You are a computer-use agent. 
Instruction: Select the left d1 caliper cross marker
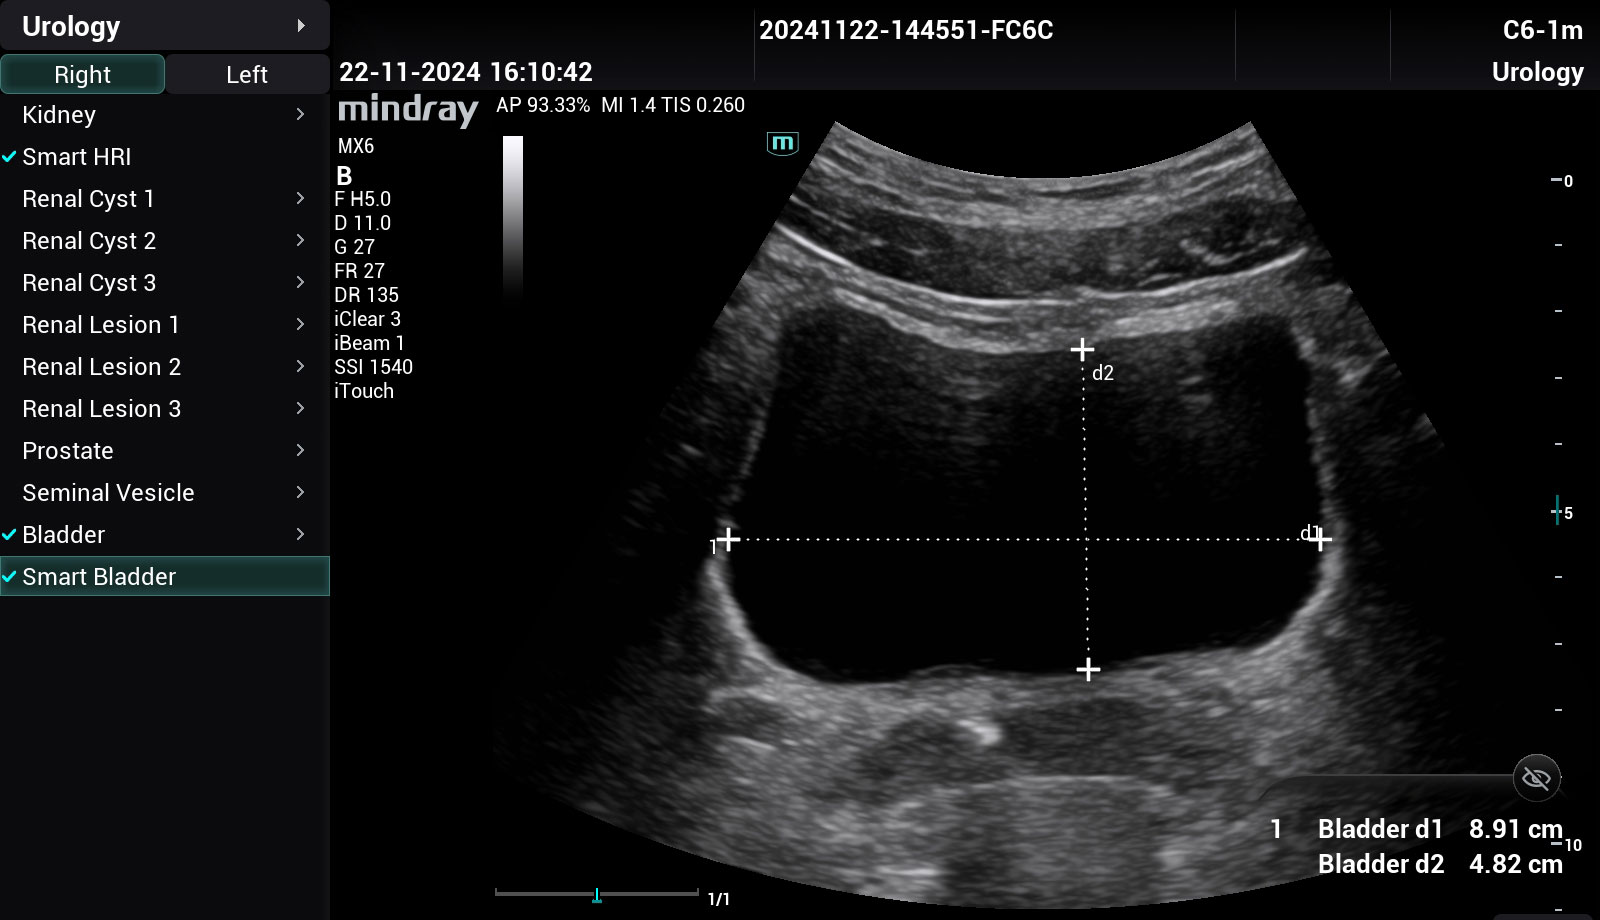coord(728,539)
